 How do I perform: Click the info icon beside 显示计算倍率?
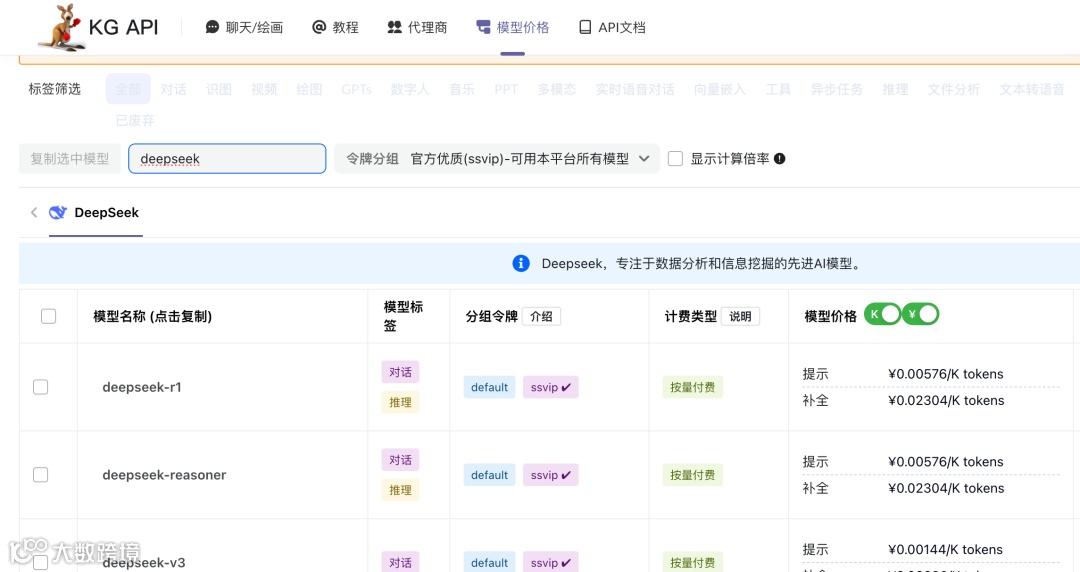click(x=780, y=159)
